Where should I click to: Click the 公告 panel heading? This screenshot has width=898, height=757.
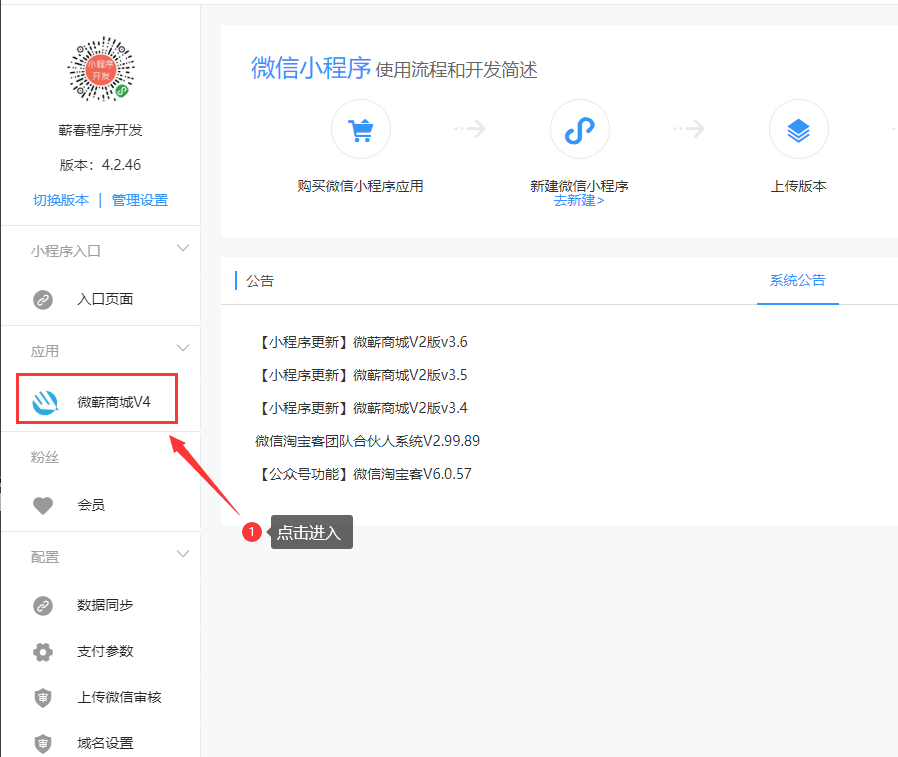pos(260,281)
